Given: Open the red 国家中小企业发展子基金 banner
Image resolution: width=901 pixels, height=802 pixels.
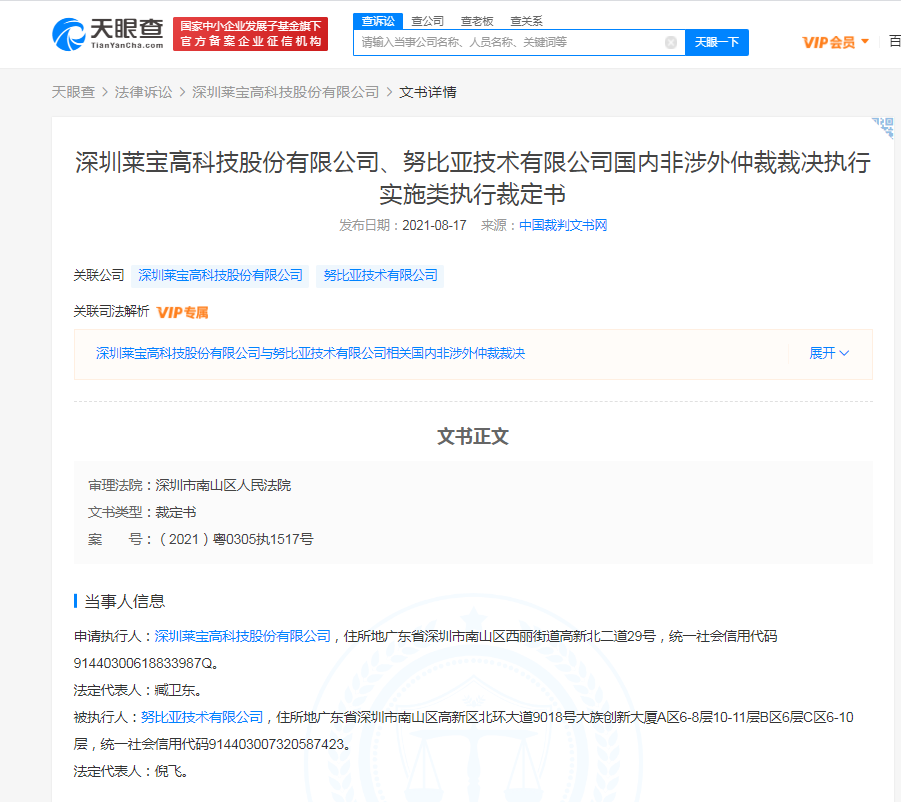Looking at the screenshot, I should [251, 34].
